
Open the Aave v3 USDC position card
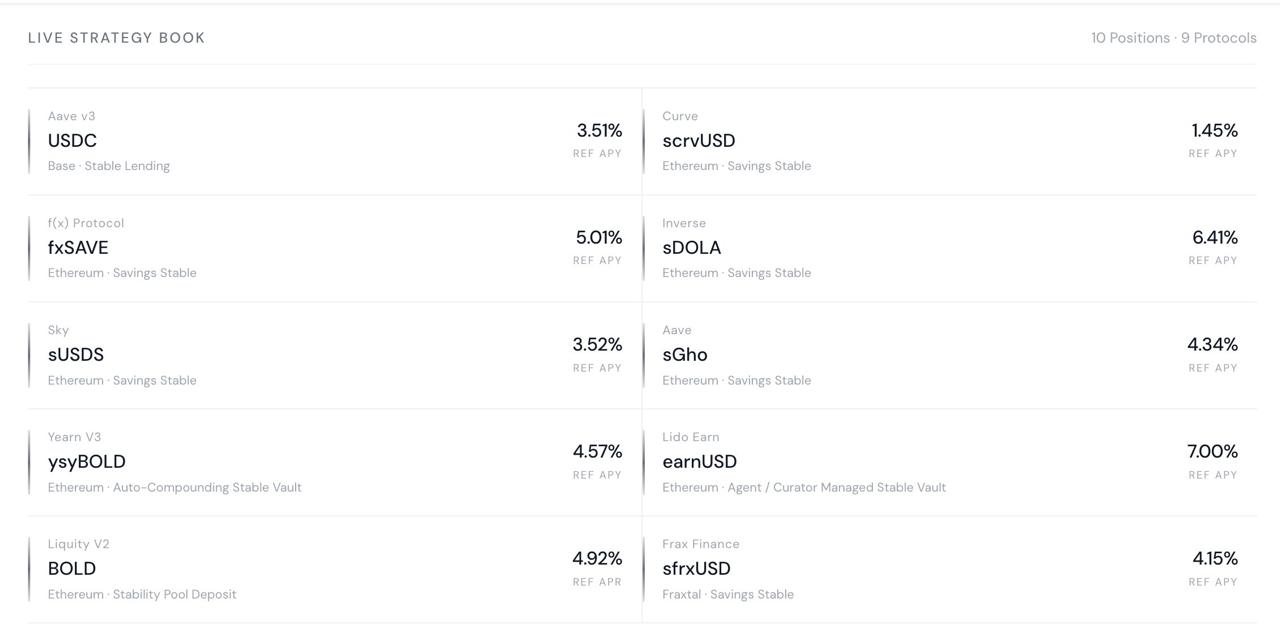[x=335, y=141]
